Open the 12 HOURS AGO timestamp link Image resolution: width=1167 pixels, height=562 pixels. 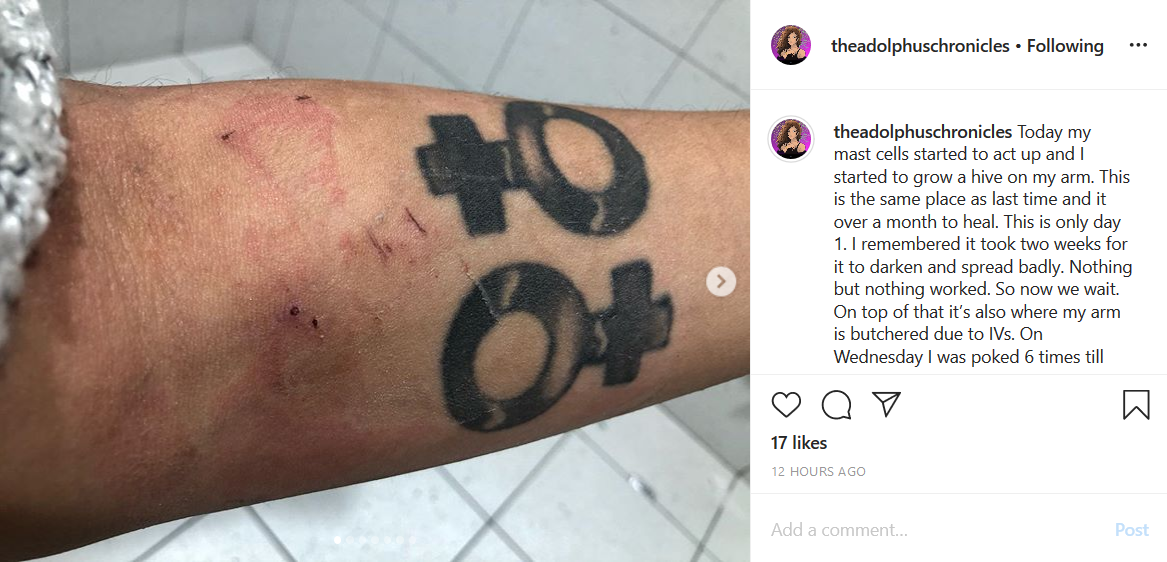coord(818,472)
